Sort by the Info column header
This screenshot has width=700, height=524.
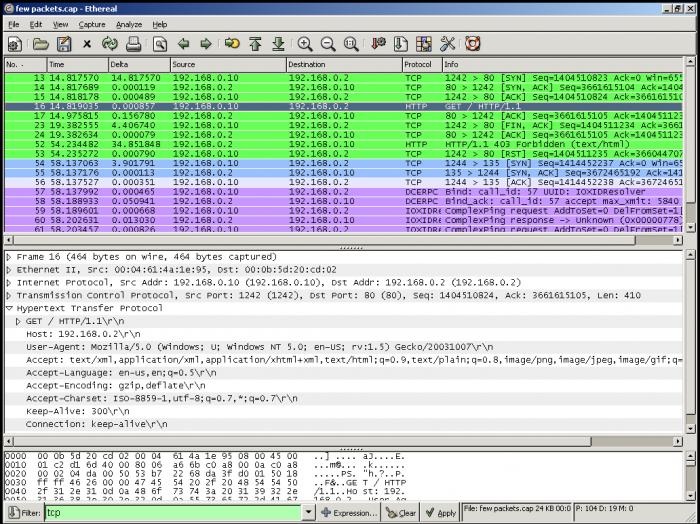pos(562,65)
